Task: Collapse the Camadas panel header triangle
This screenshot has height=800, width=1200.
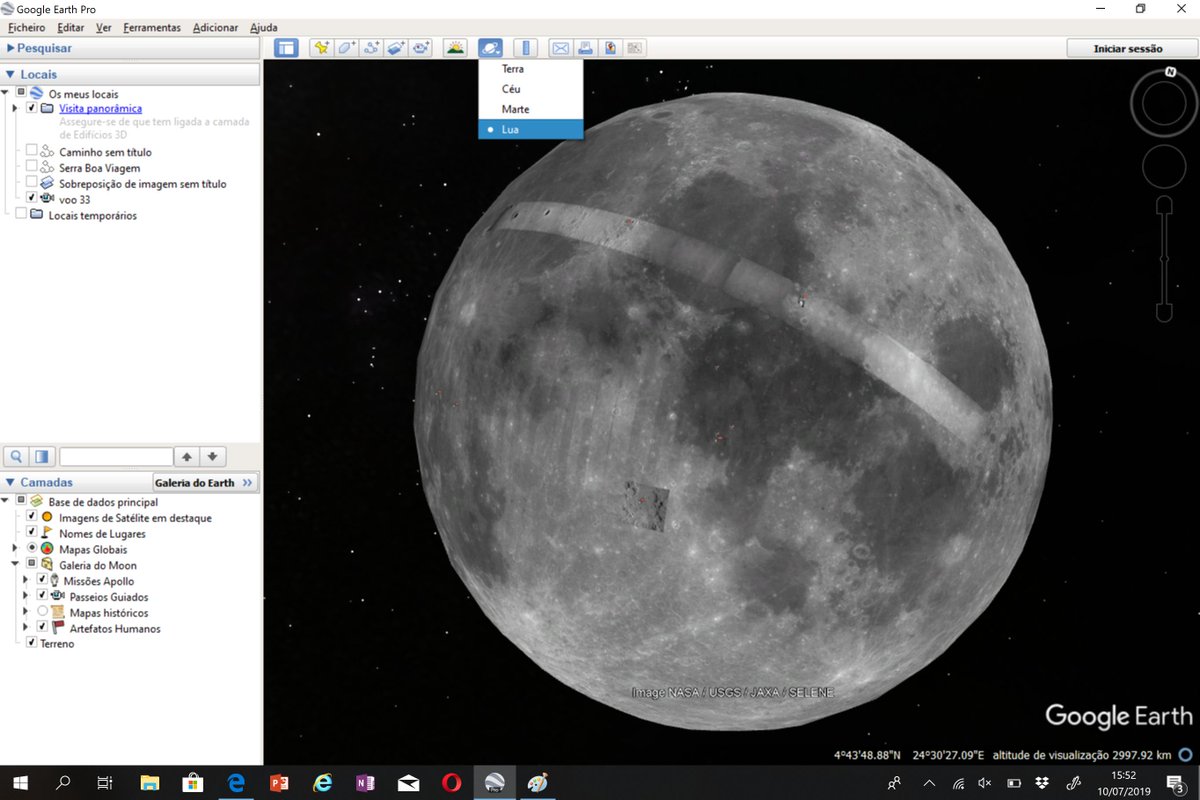Action: [x=10, y=482]
